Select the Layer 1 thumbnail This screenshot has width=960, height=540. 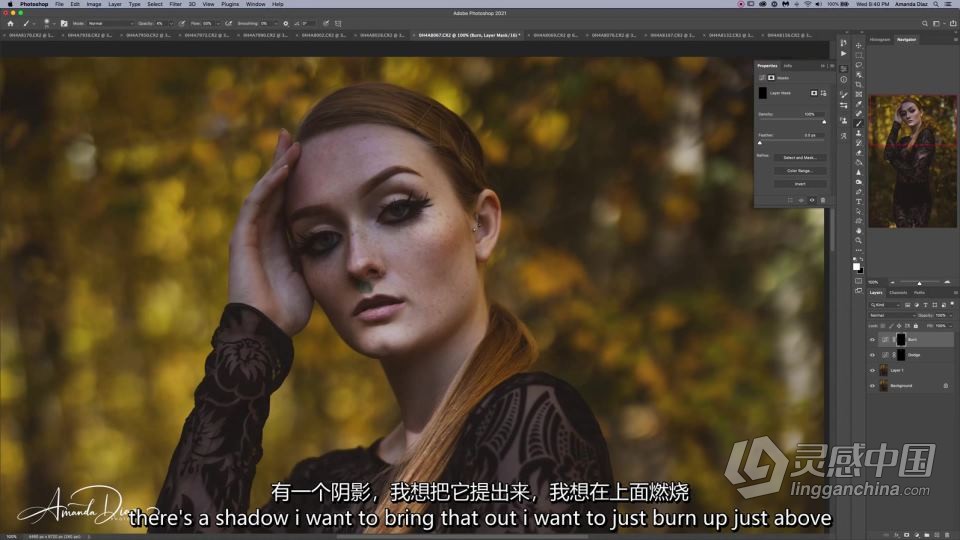(x=883, y=370)
